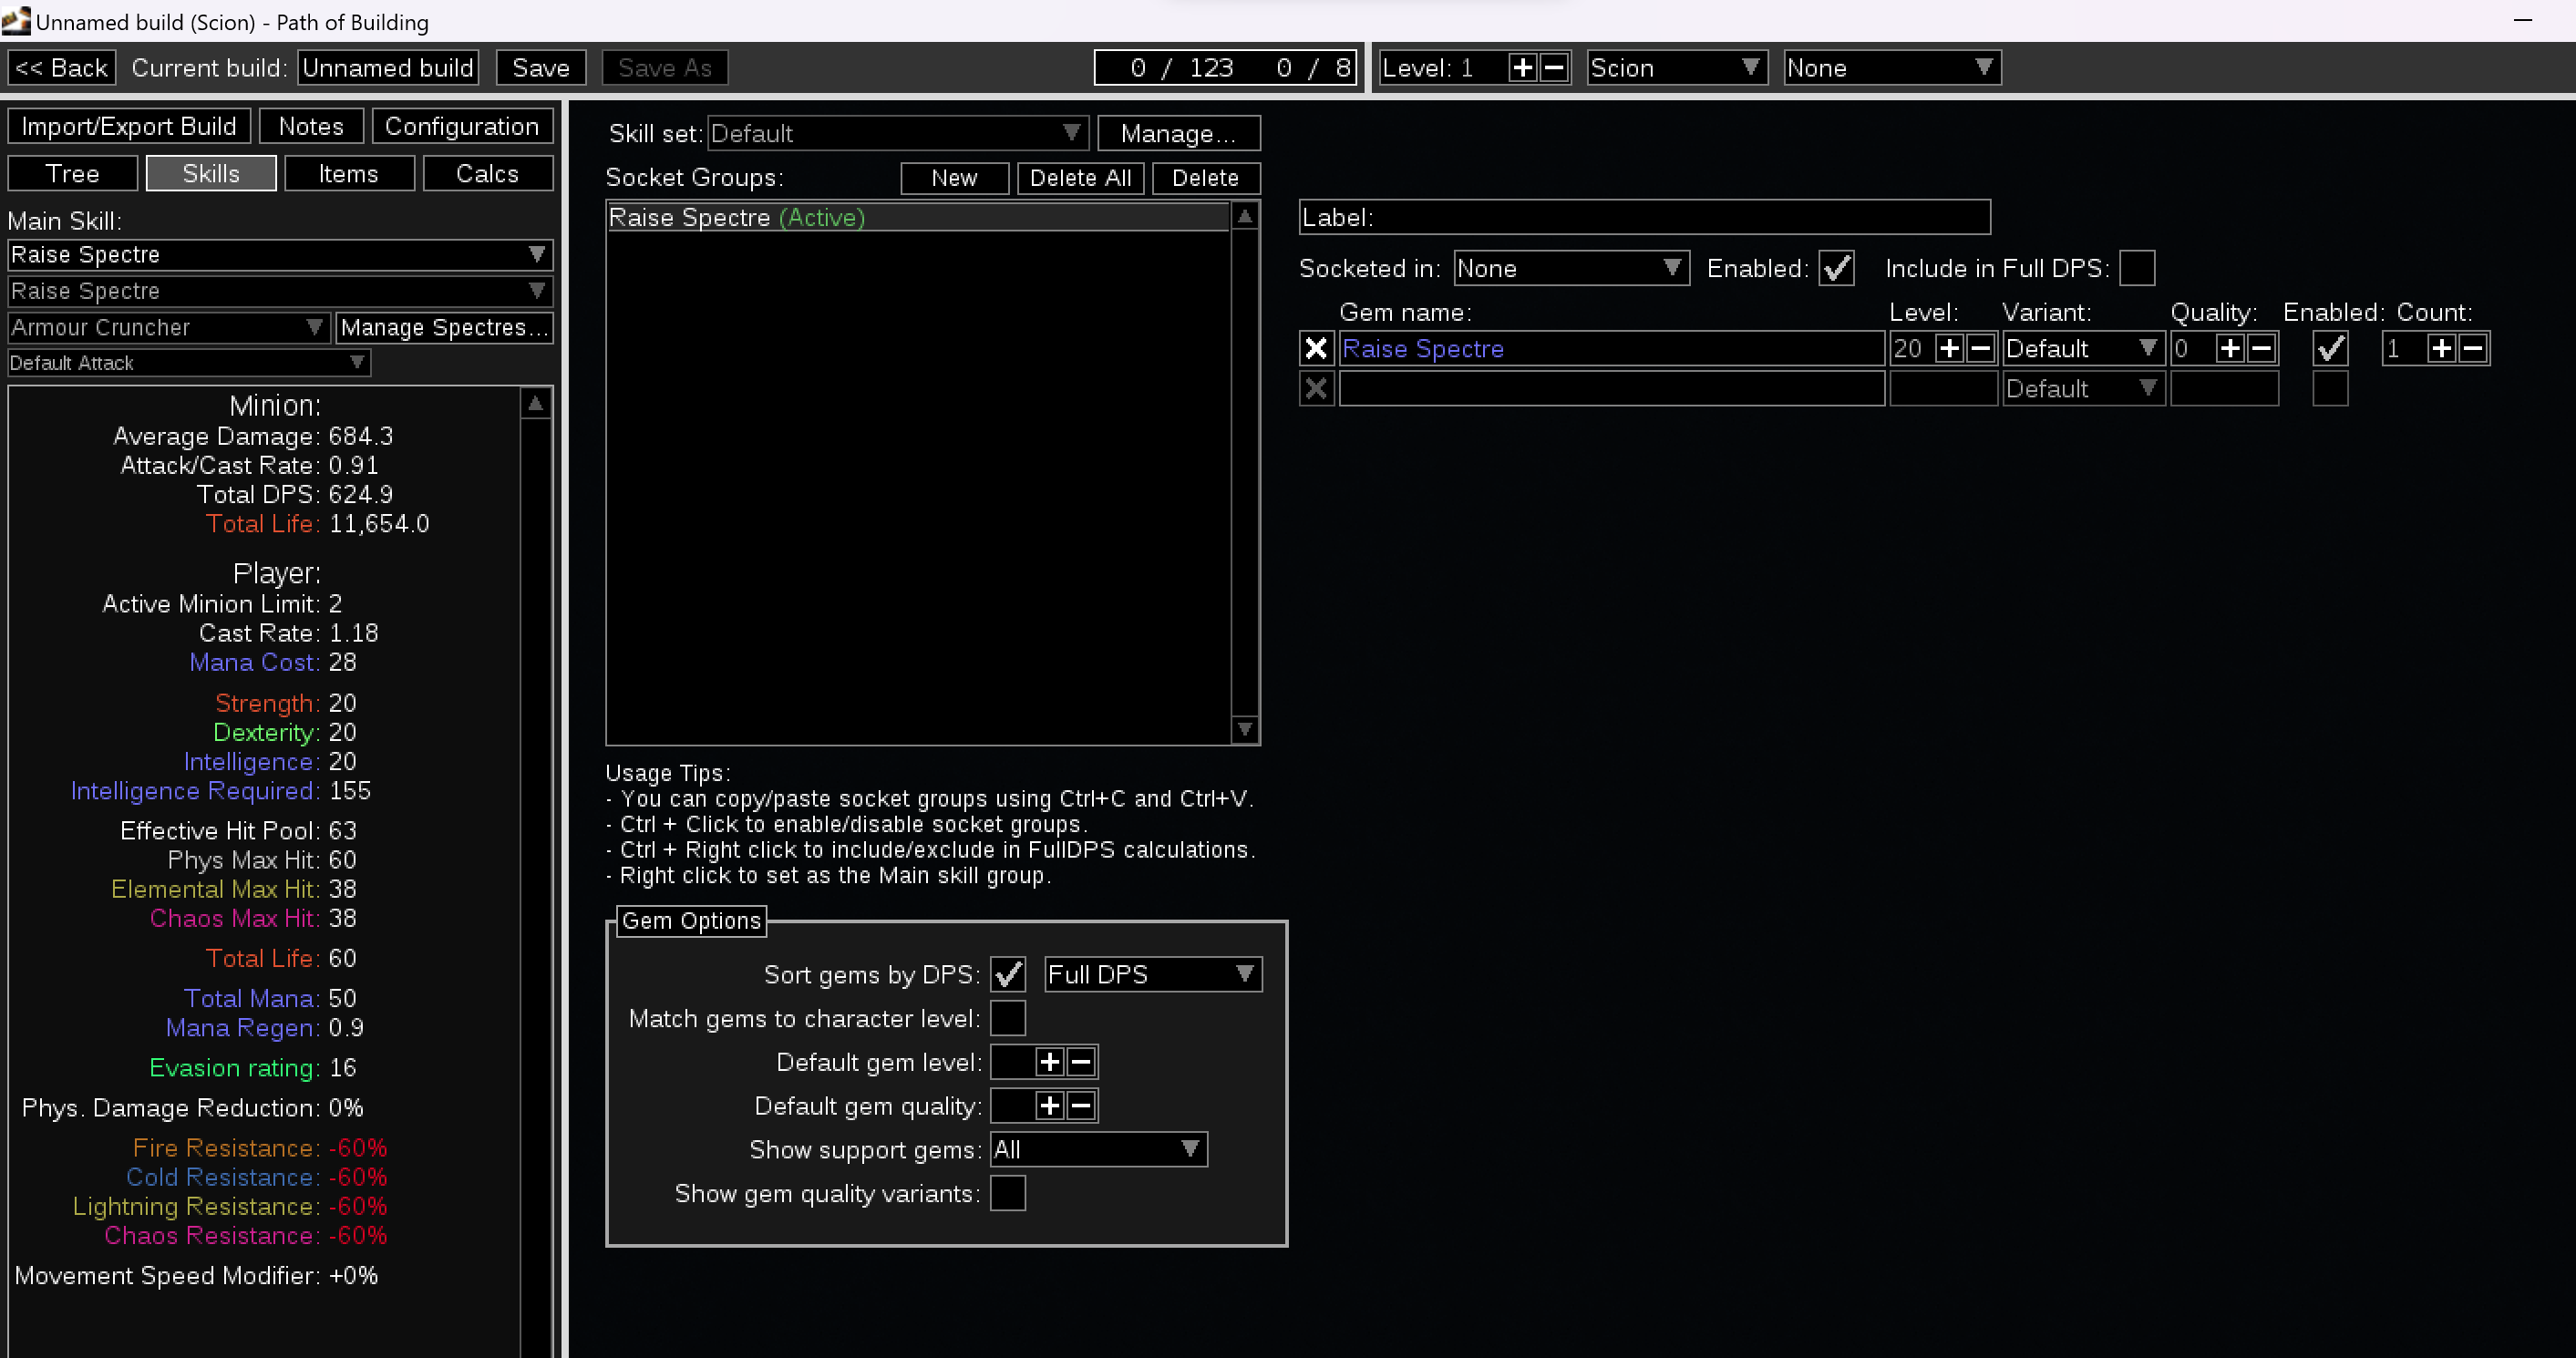2576x1358 pixels.
Task: Click the Label input field
Action: (x=1680, y=217)
